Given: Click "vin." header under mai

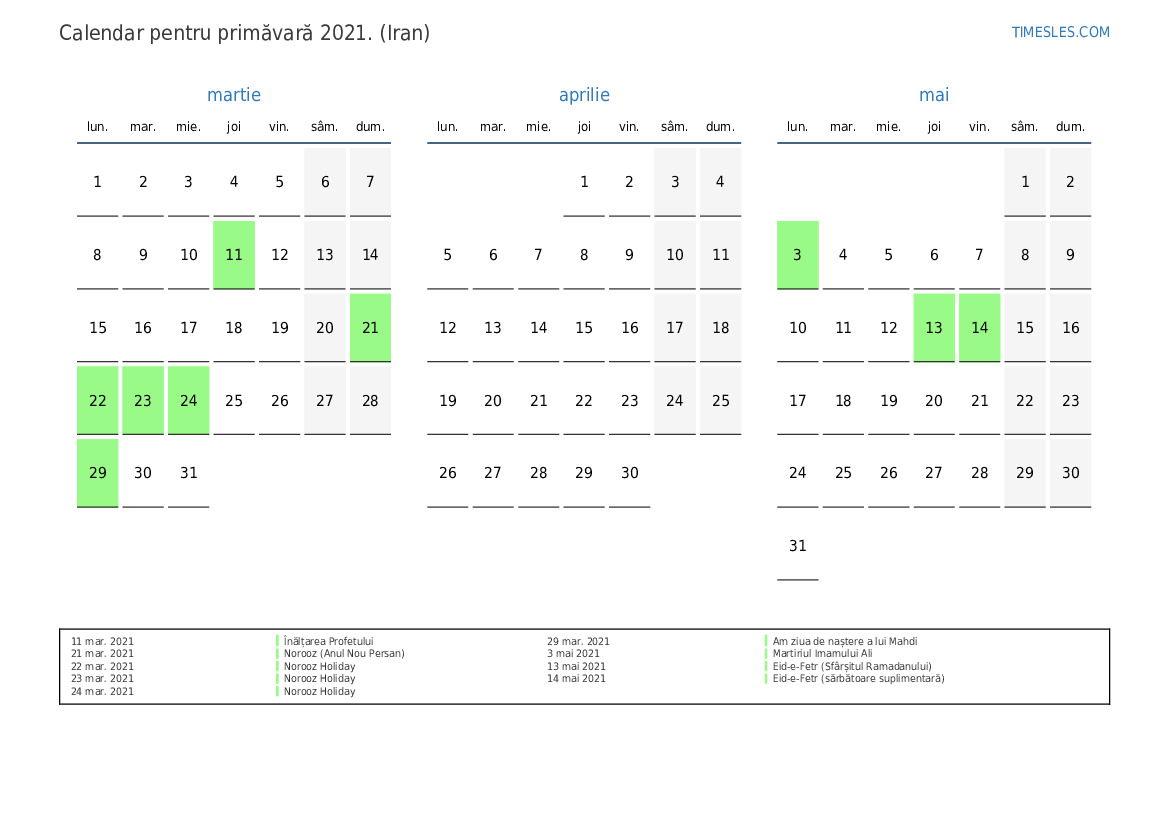Looking at the screenshot, I should [x=980, y=127].
